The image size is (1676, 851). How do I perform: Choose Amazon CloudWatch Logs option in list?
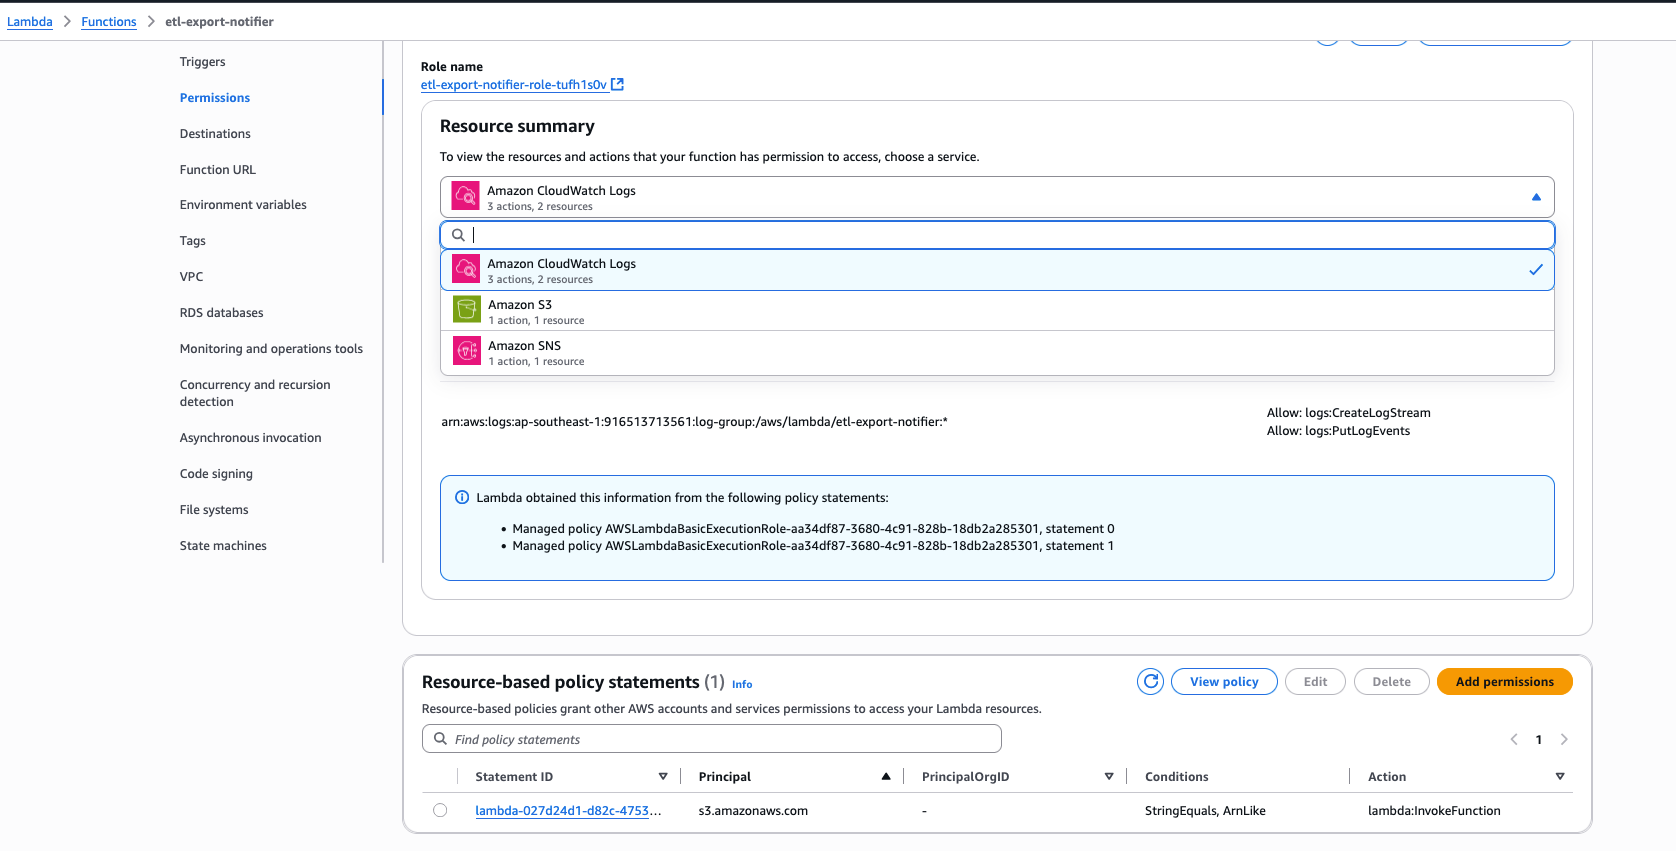pyautogui.click(x=997, y=270)
